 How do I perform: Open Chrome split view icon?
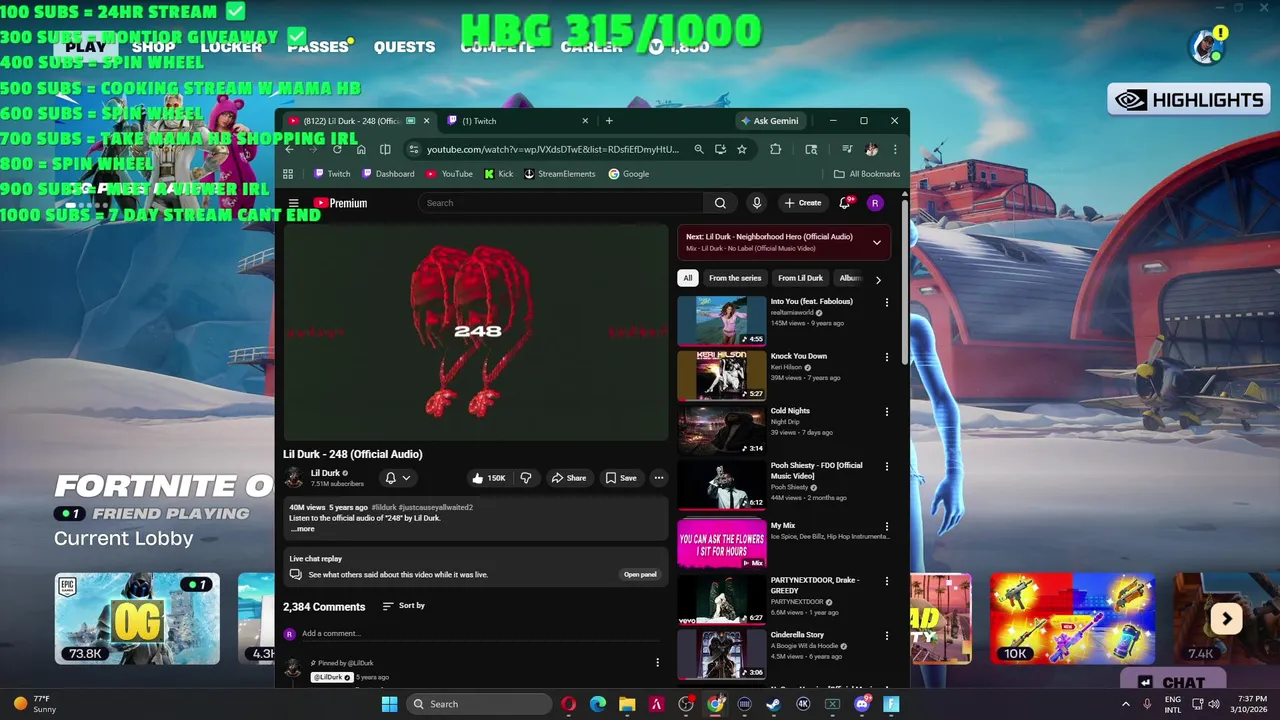[385, 149]
